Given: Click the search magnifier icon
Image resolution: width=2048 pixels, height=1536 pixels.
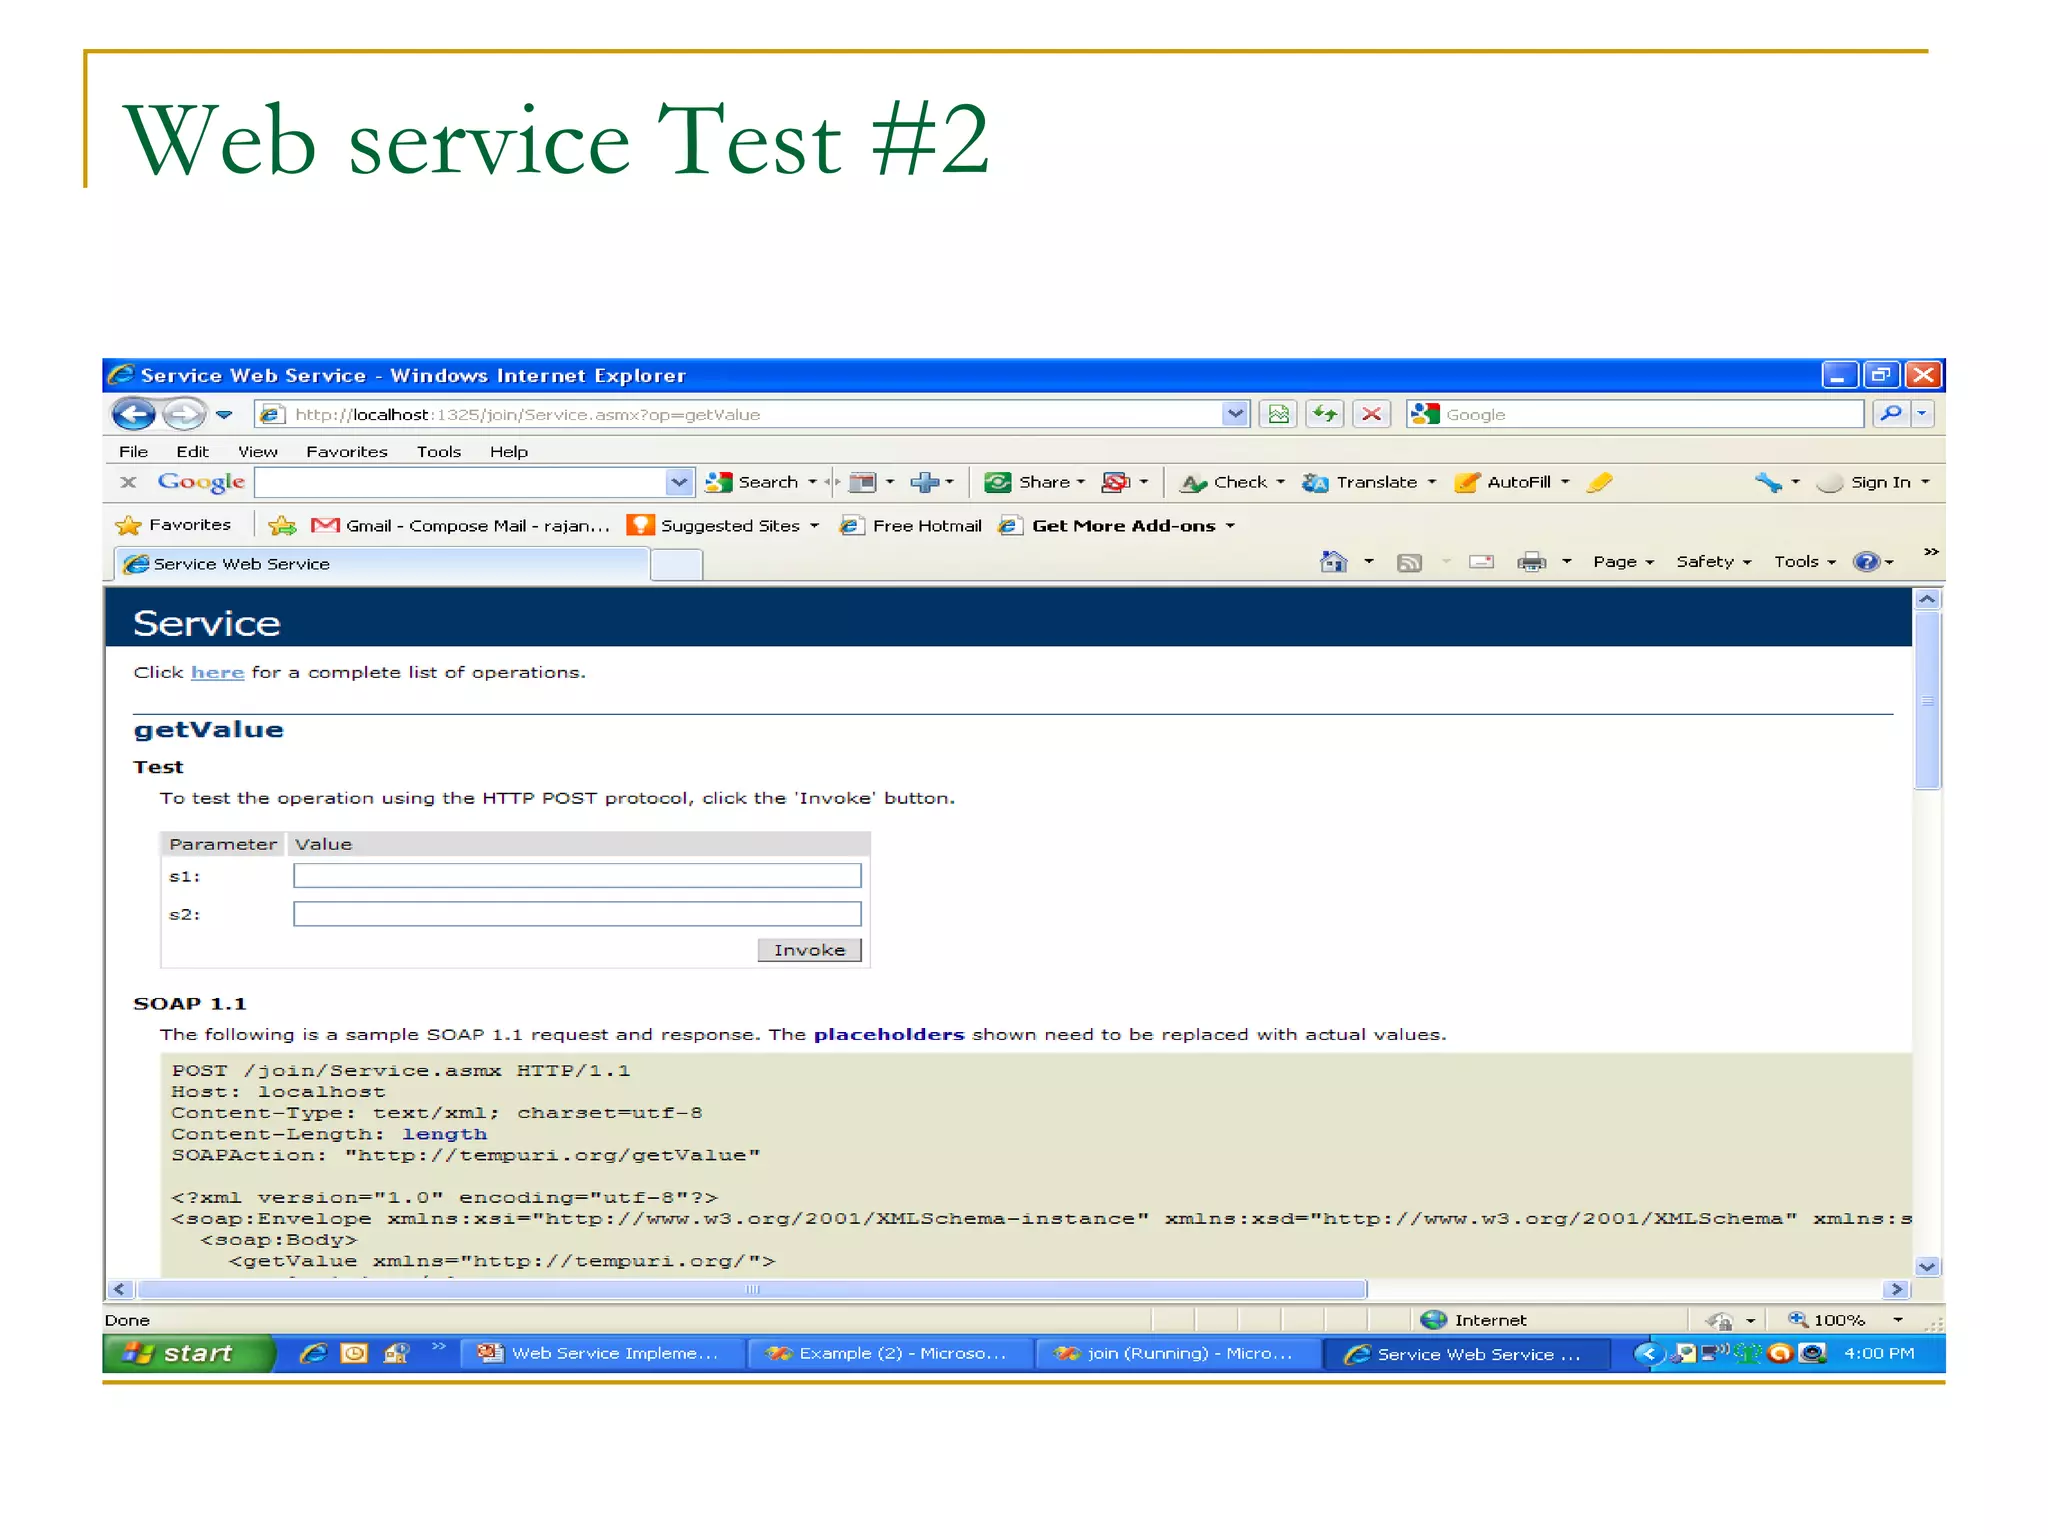Looking at the screenshot, I should coord(1890,413).
